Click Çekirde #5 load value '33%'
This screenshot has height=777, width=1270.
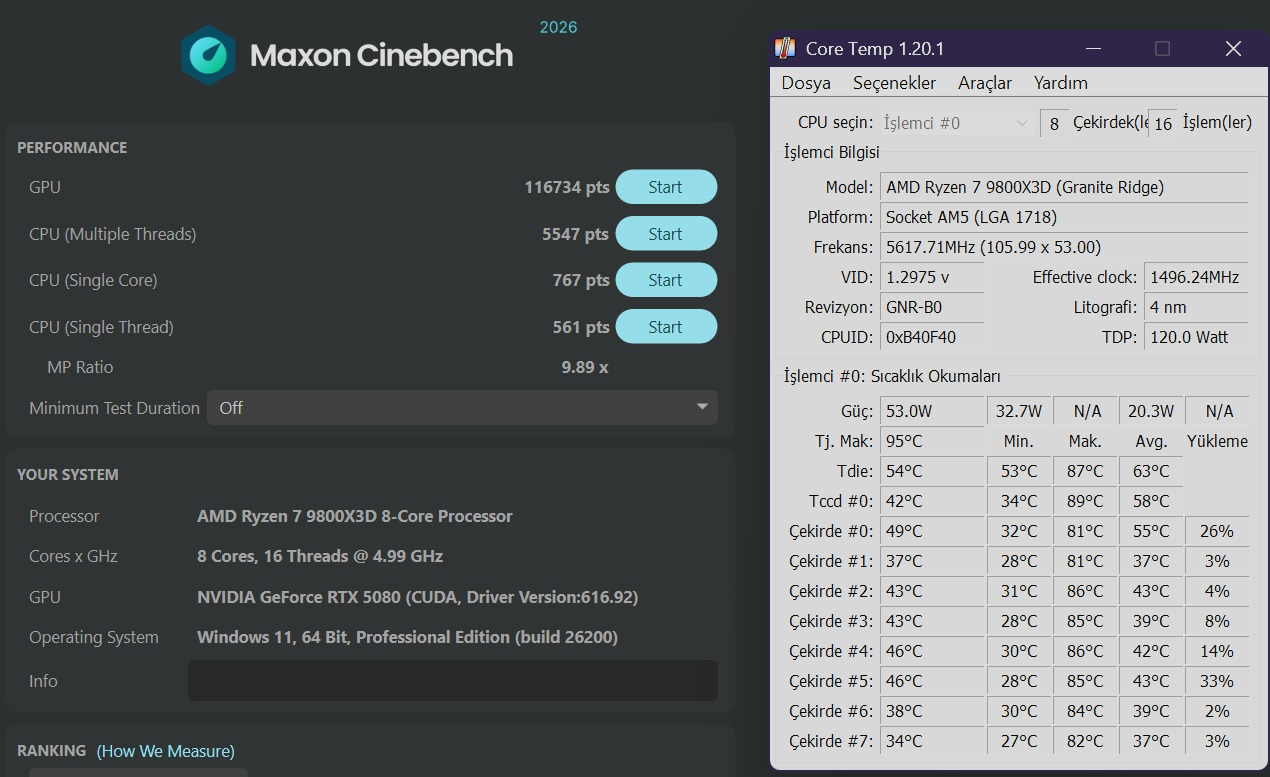pos(1217,681)
